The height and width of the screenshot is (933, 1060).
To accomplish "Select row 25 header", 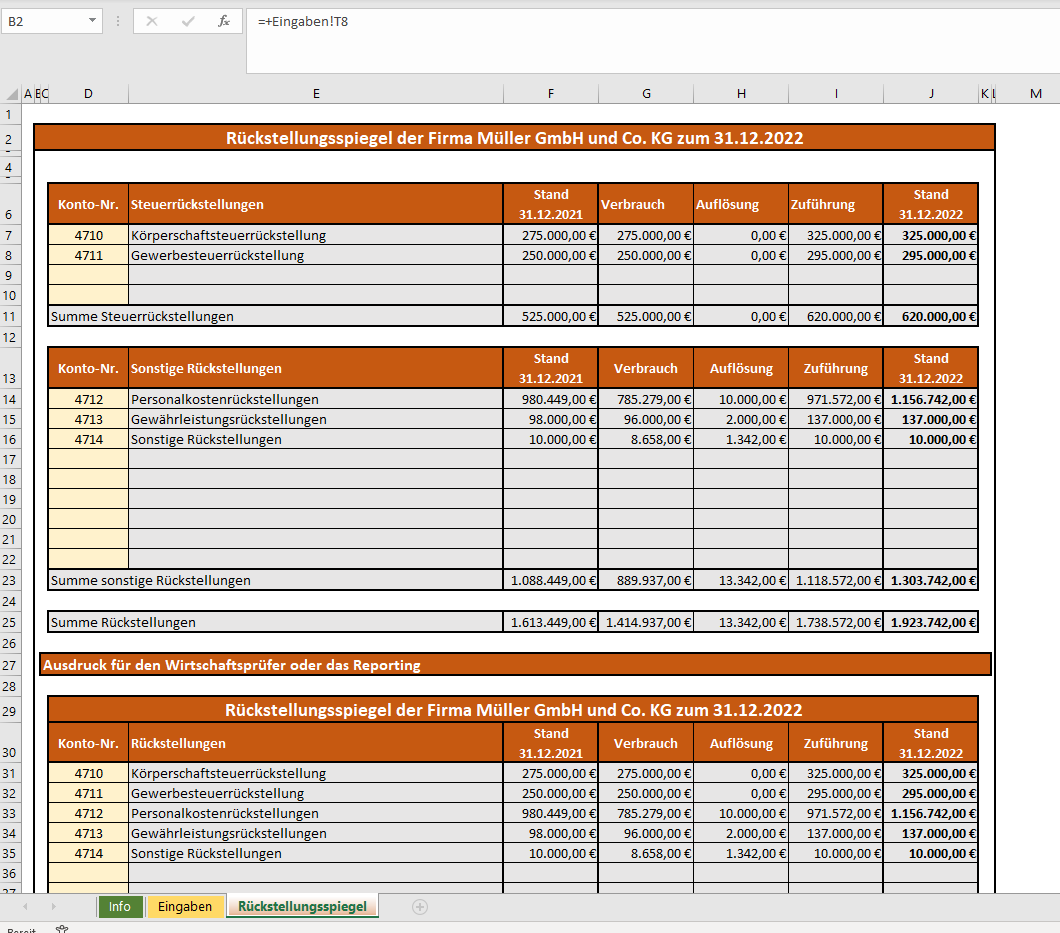I will point(9,622).
